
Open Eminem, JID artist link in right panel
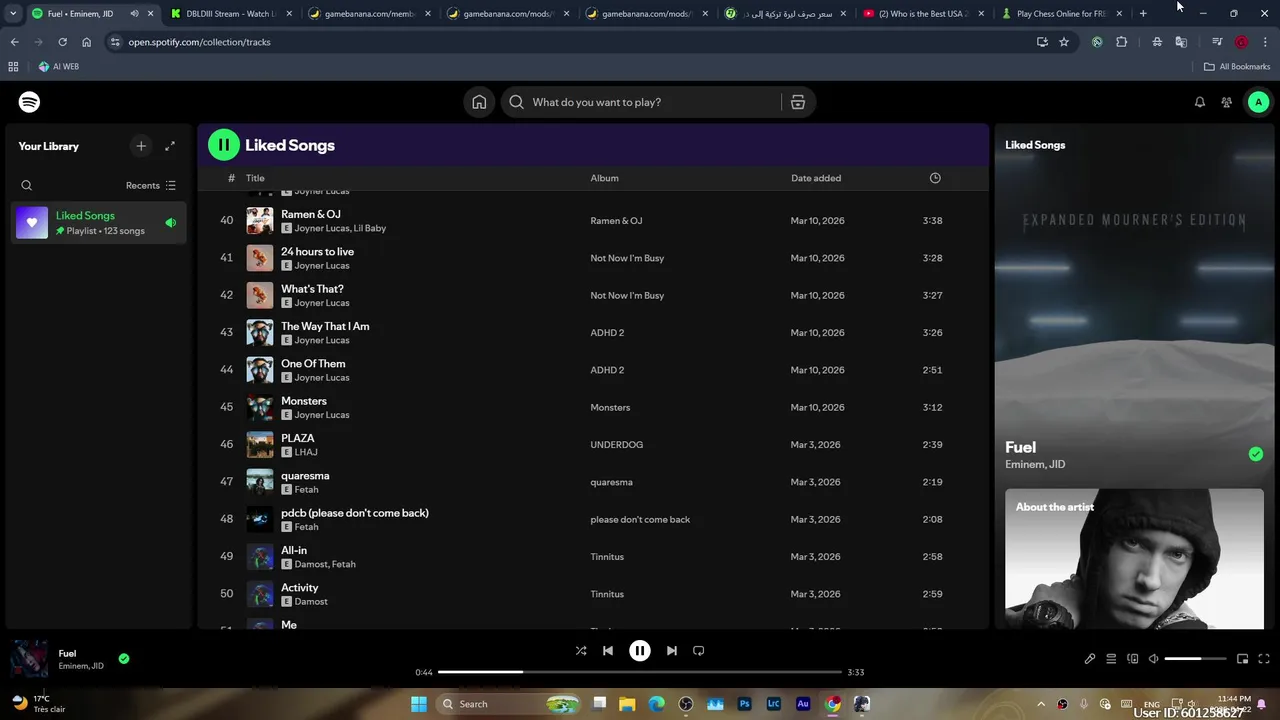pyautogui.click(x=1035, y=464)
